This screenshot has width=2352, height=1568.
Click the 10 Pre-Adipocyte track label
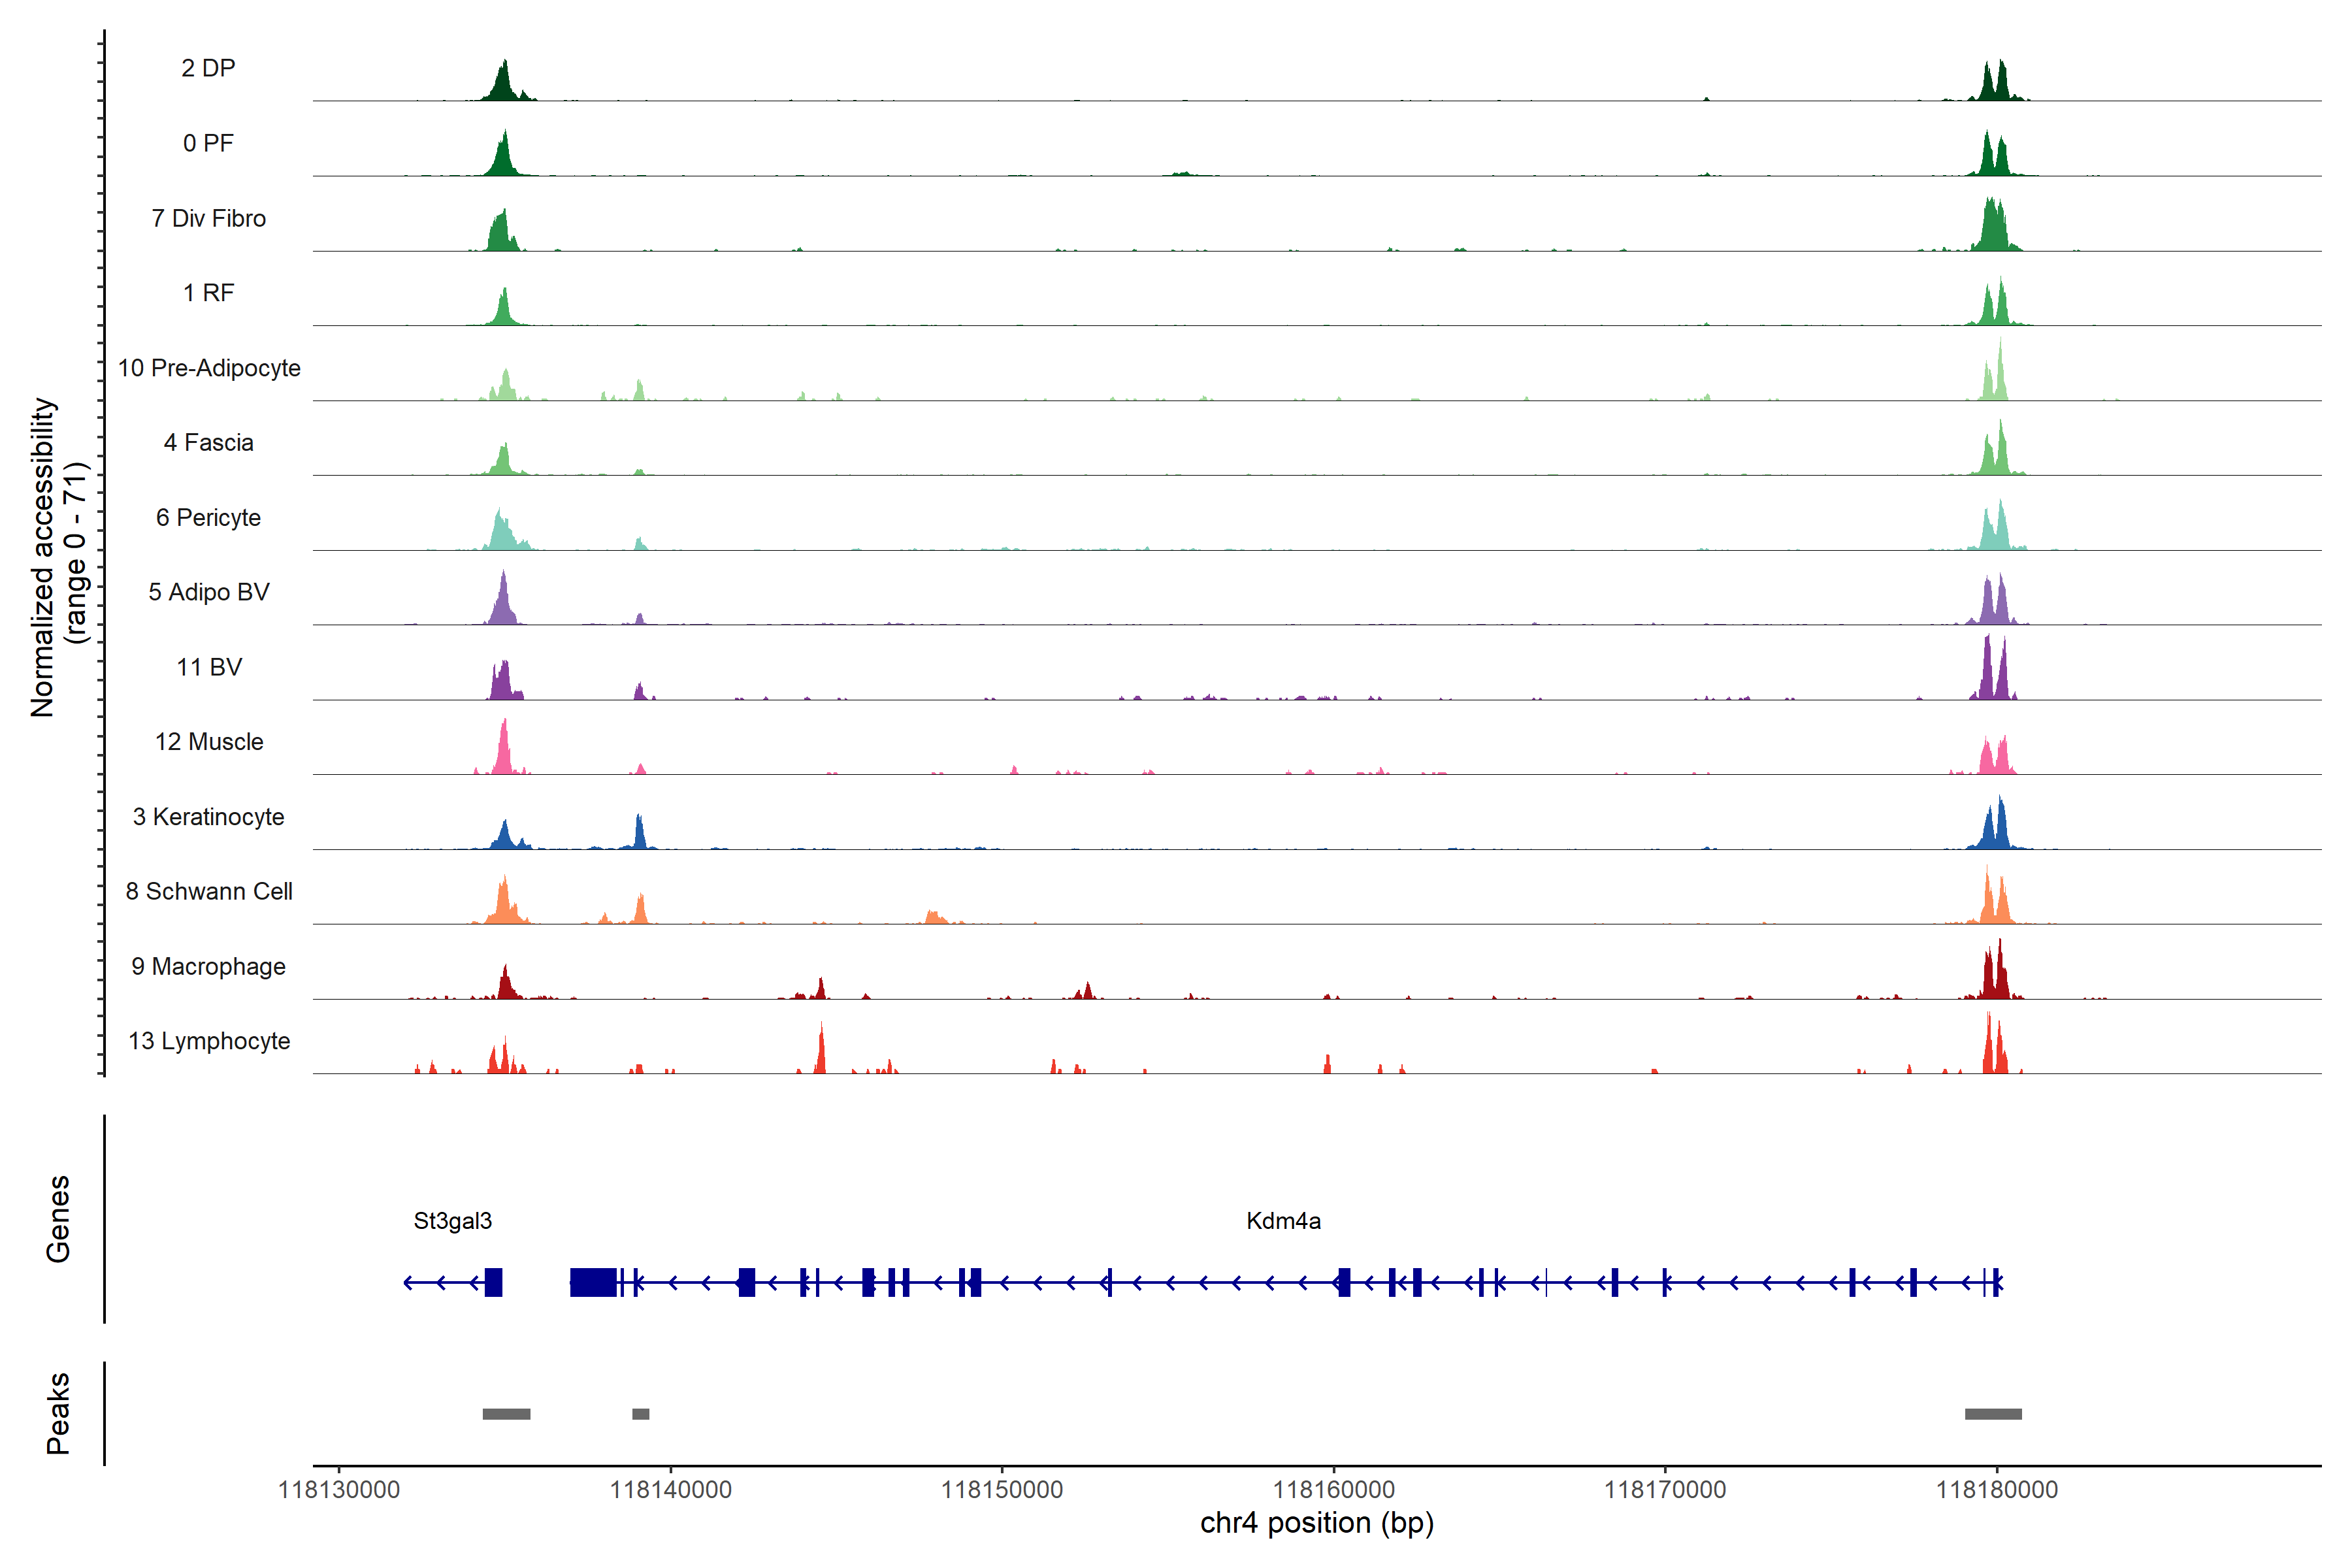[209, 368]
